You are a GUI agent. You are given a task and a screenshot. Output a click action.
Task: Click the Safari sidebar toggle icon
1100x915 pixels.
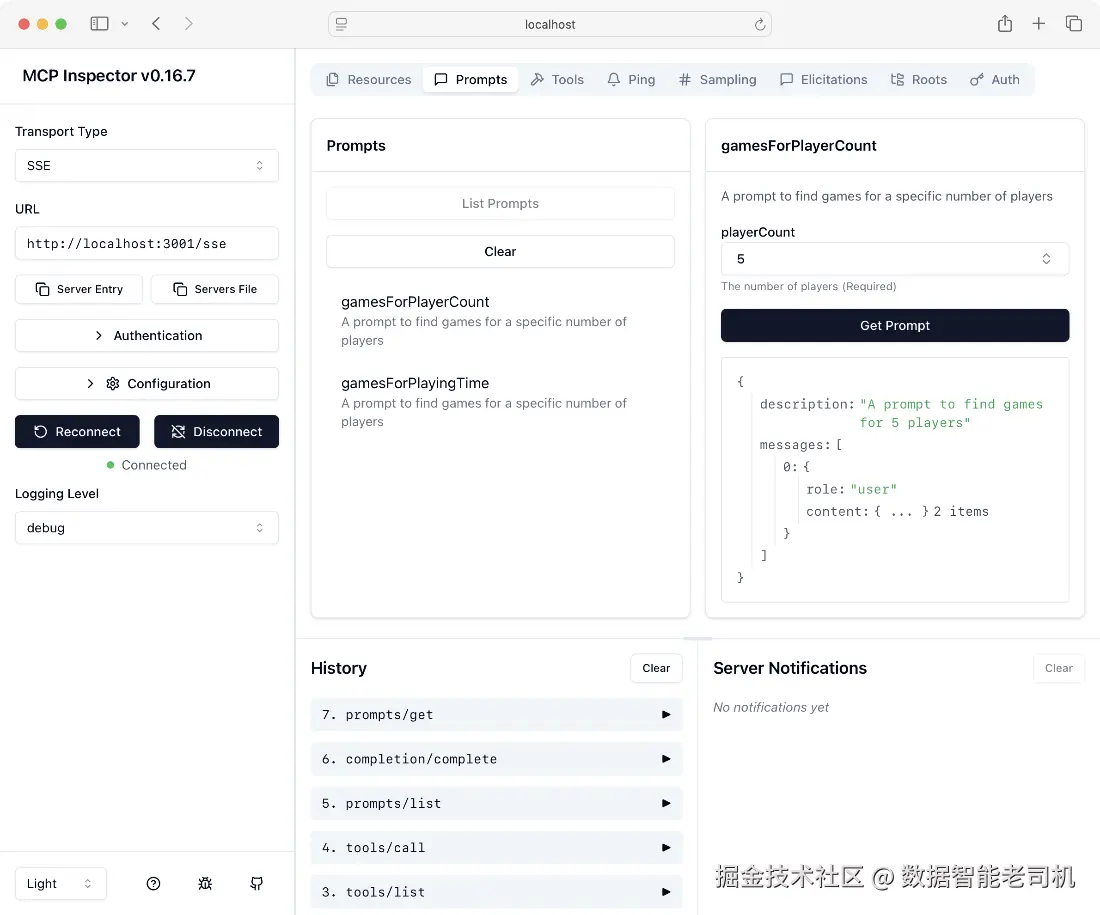(100, 24)
